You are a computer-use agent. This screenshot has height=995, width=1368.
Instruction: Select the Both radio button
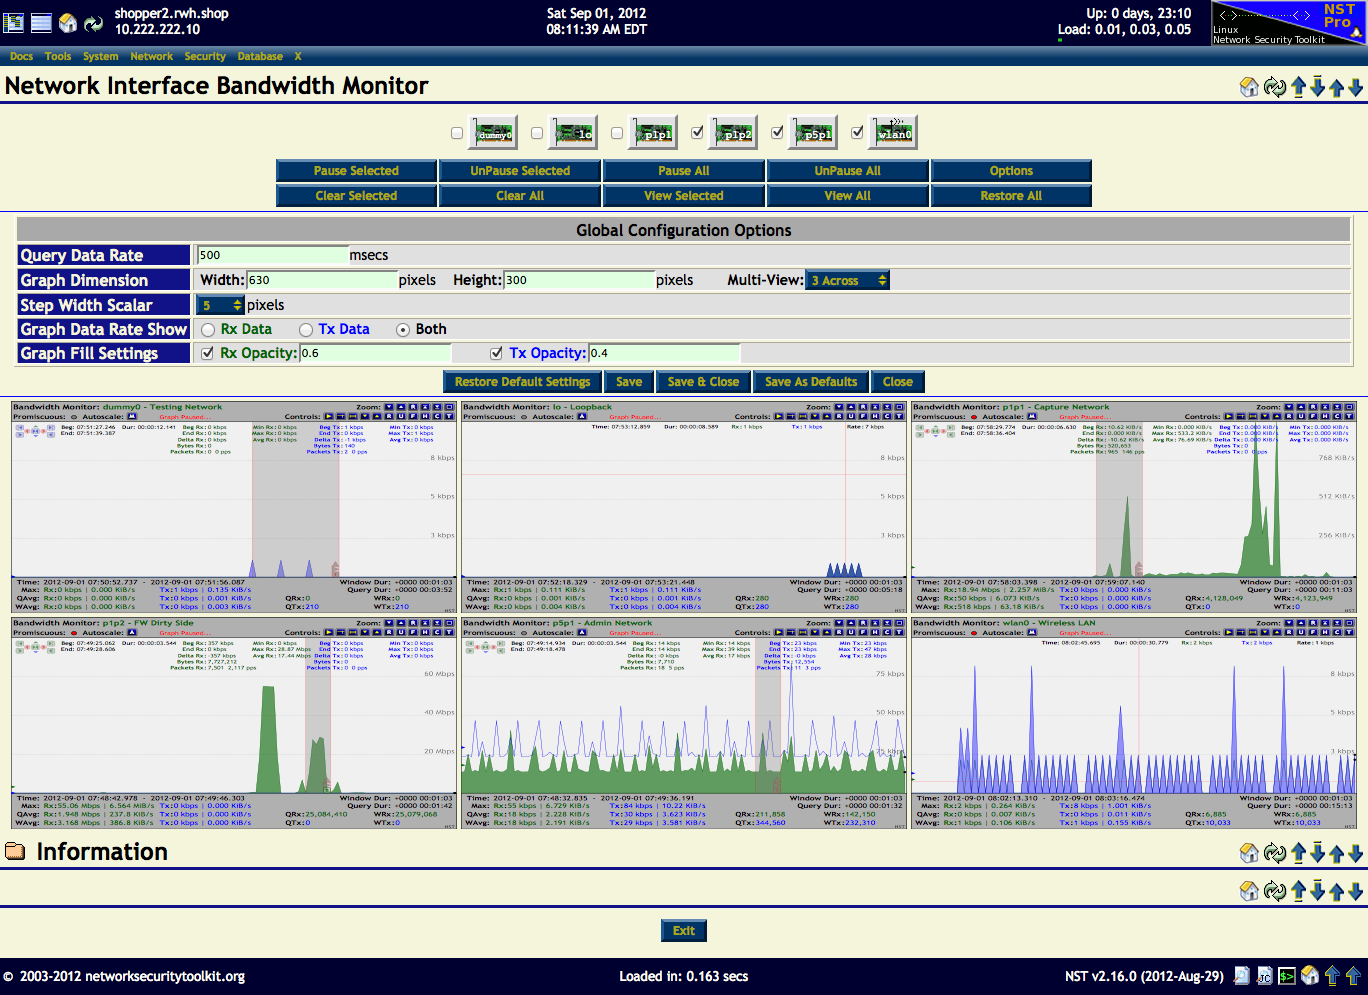tap(403, 329)
